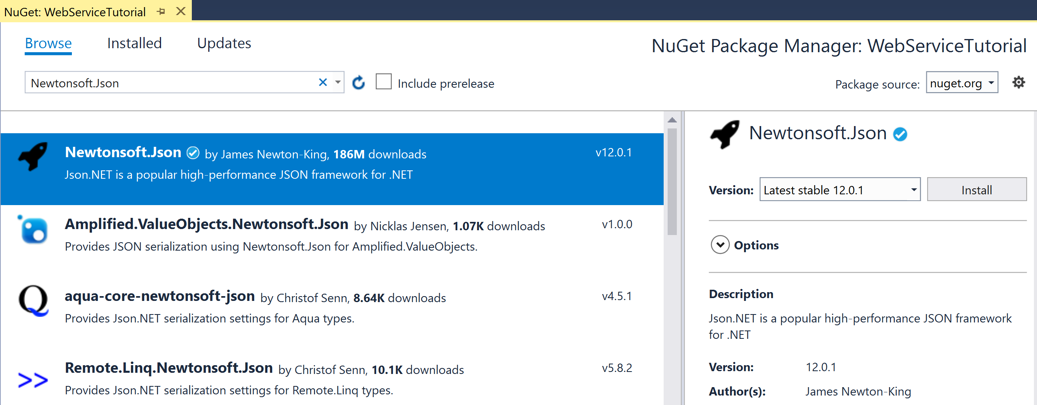Click the Install button

pyautogui.click(x=976, y=190)
